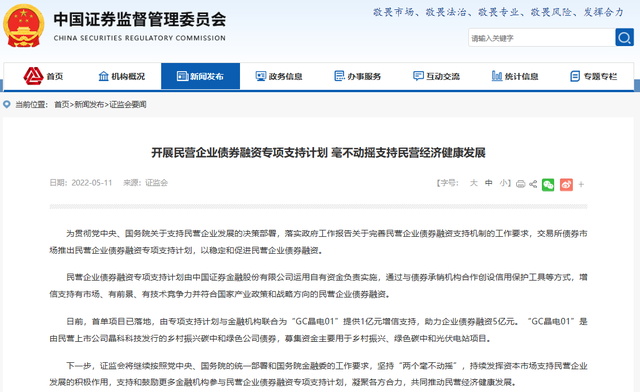Click the CSRC national emblem logo

click(23, 26)
